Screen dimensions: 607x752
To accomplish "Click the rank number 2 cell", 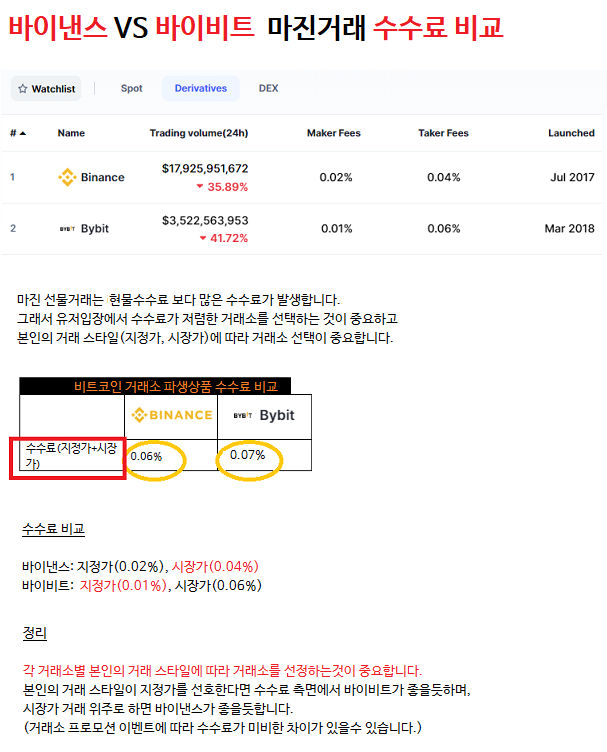I will [x=13, y=228].
